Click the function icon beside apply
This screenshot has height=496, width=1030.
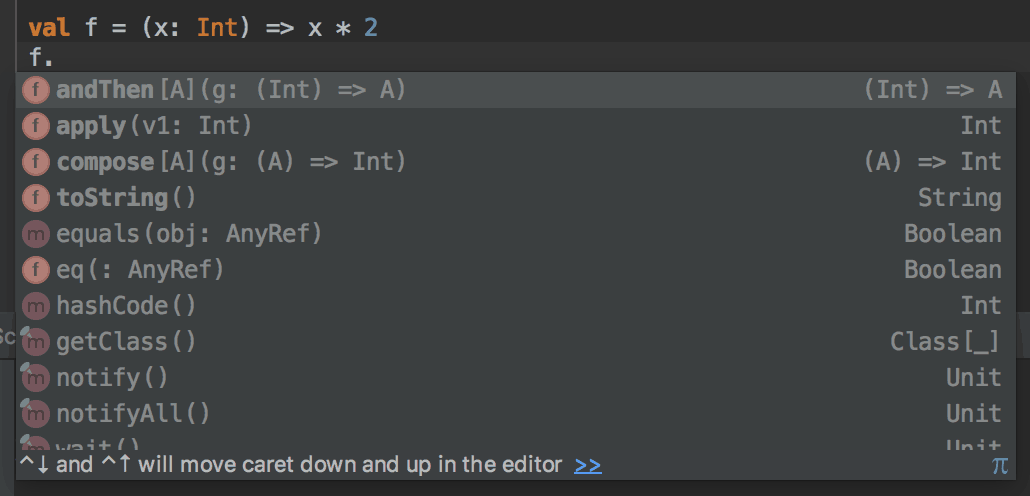coord(36,126)
